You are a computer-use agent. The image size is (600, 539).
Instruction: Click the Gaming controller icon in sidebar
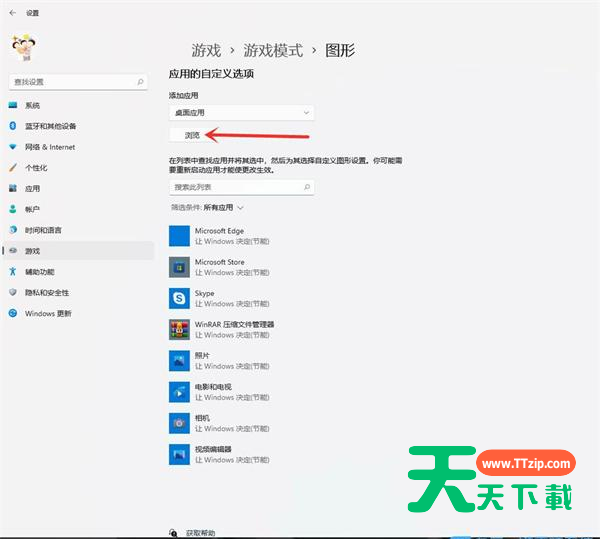13,251
